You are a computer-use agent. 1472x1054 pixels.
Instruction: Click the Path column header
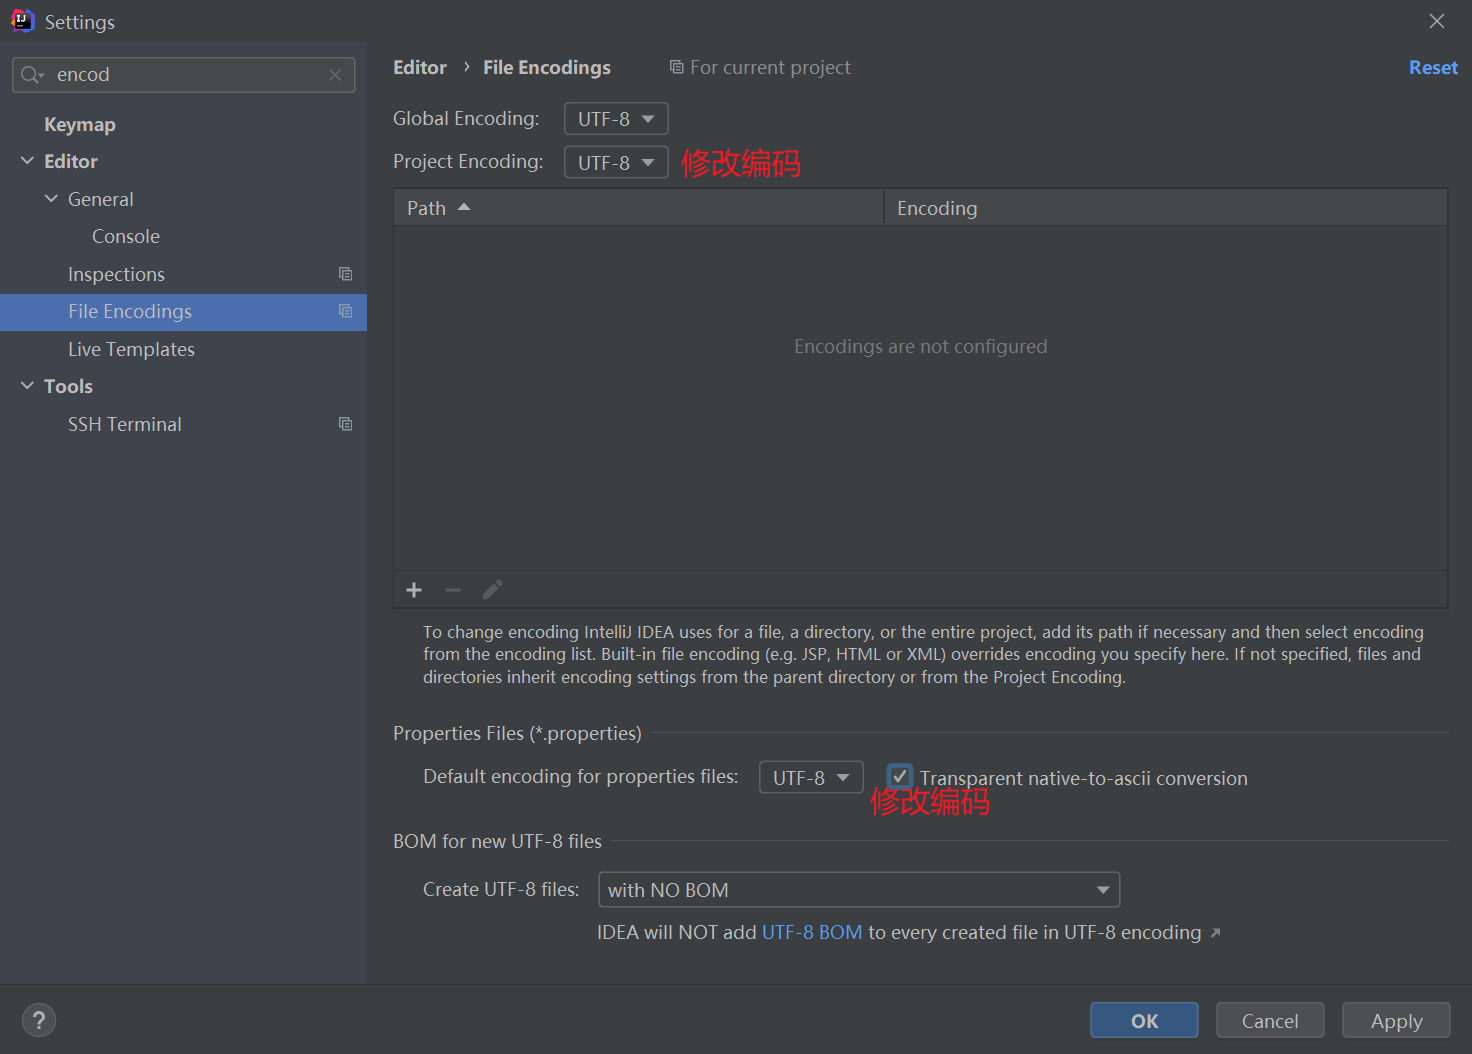pyautogui.click(x=639, y=207)
